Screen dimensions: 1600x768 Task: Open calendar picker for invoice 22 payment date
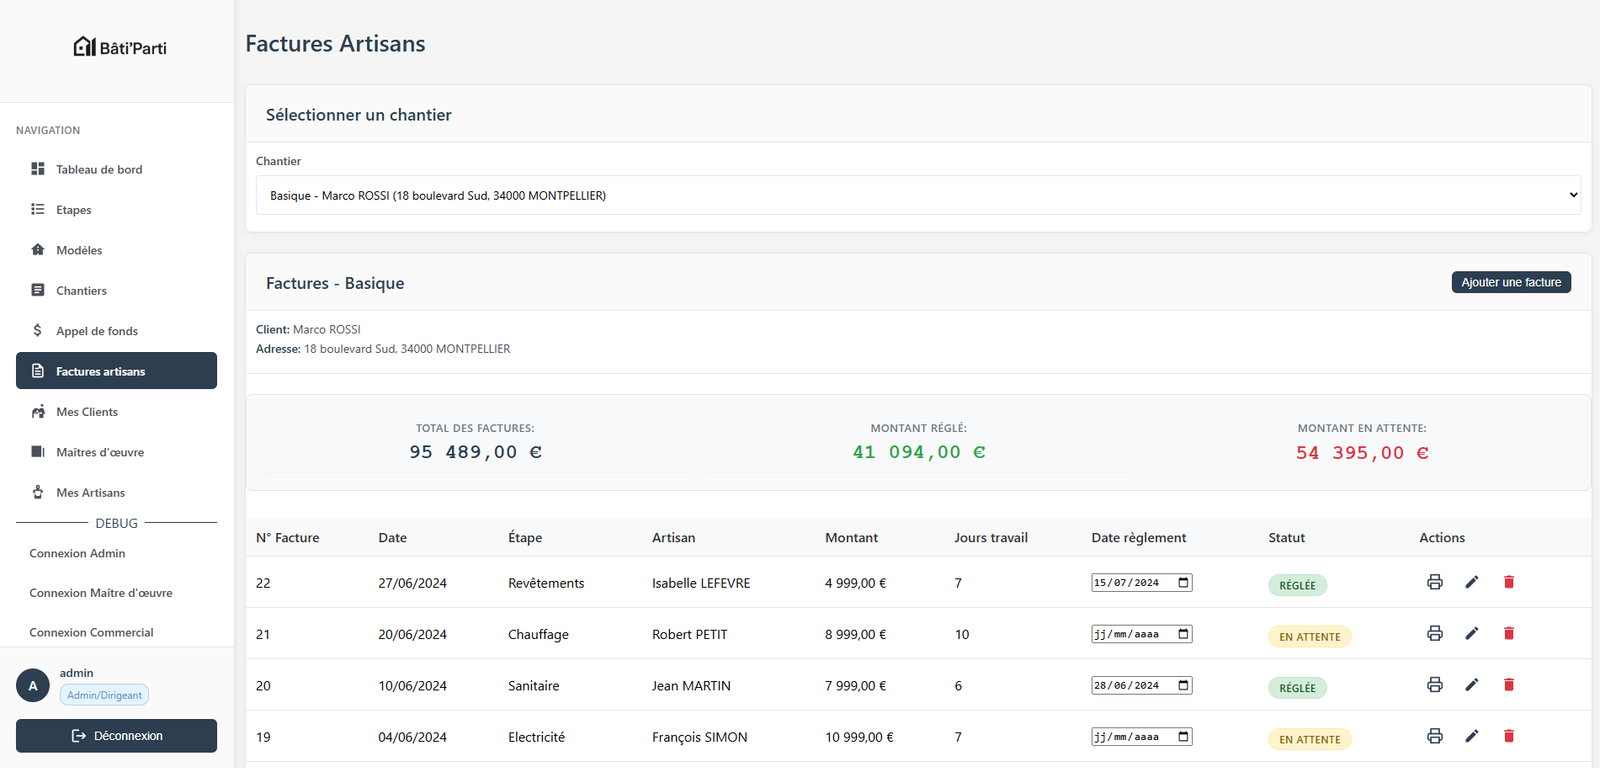pos(1183,583)
